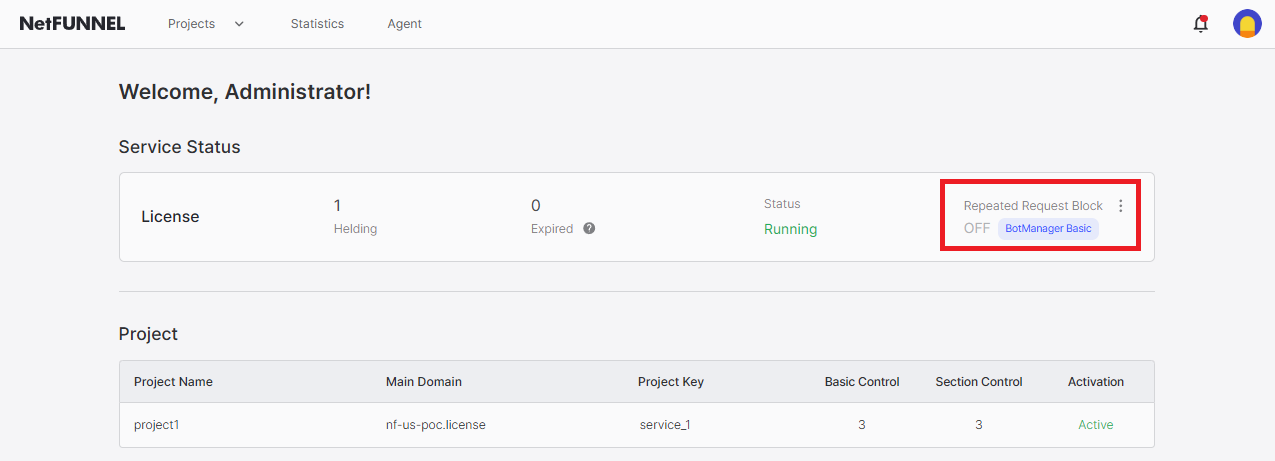This screenshot has width=1275, height=461.
Task: Open the user profile avatar
Action: (x=1247, y=24)
